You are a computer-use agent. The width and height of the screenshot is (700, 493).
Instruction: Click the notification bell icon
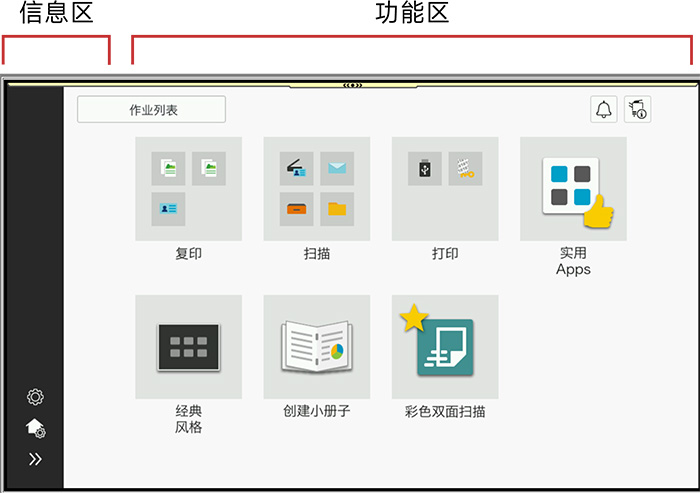click(x=603, y=110)
